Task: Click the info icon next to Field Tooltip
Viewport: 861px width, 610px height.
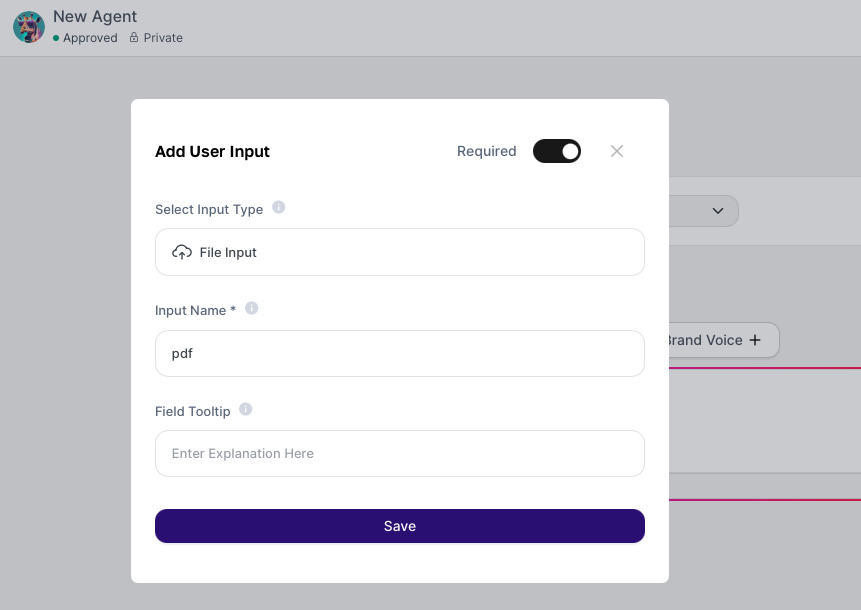Action: 245,409
